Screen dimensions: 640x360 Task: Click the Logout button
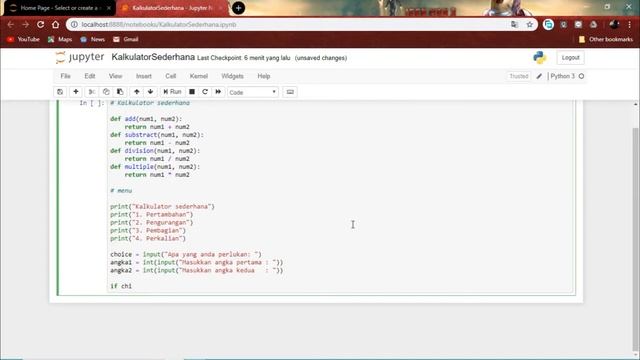point(570,58)
